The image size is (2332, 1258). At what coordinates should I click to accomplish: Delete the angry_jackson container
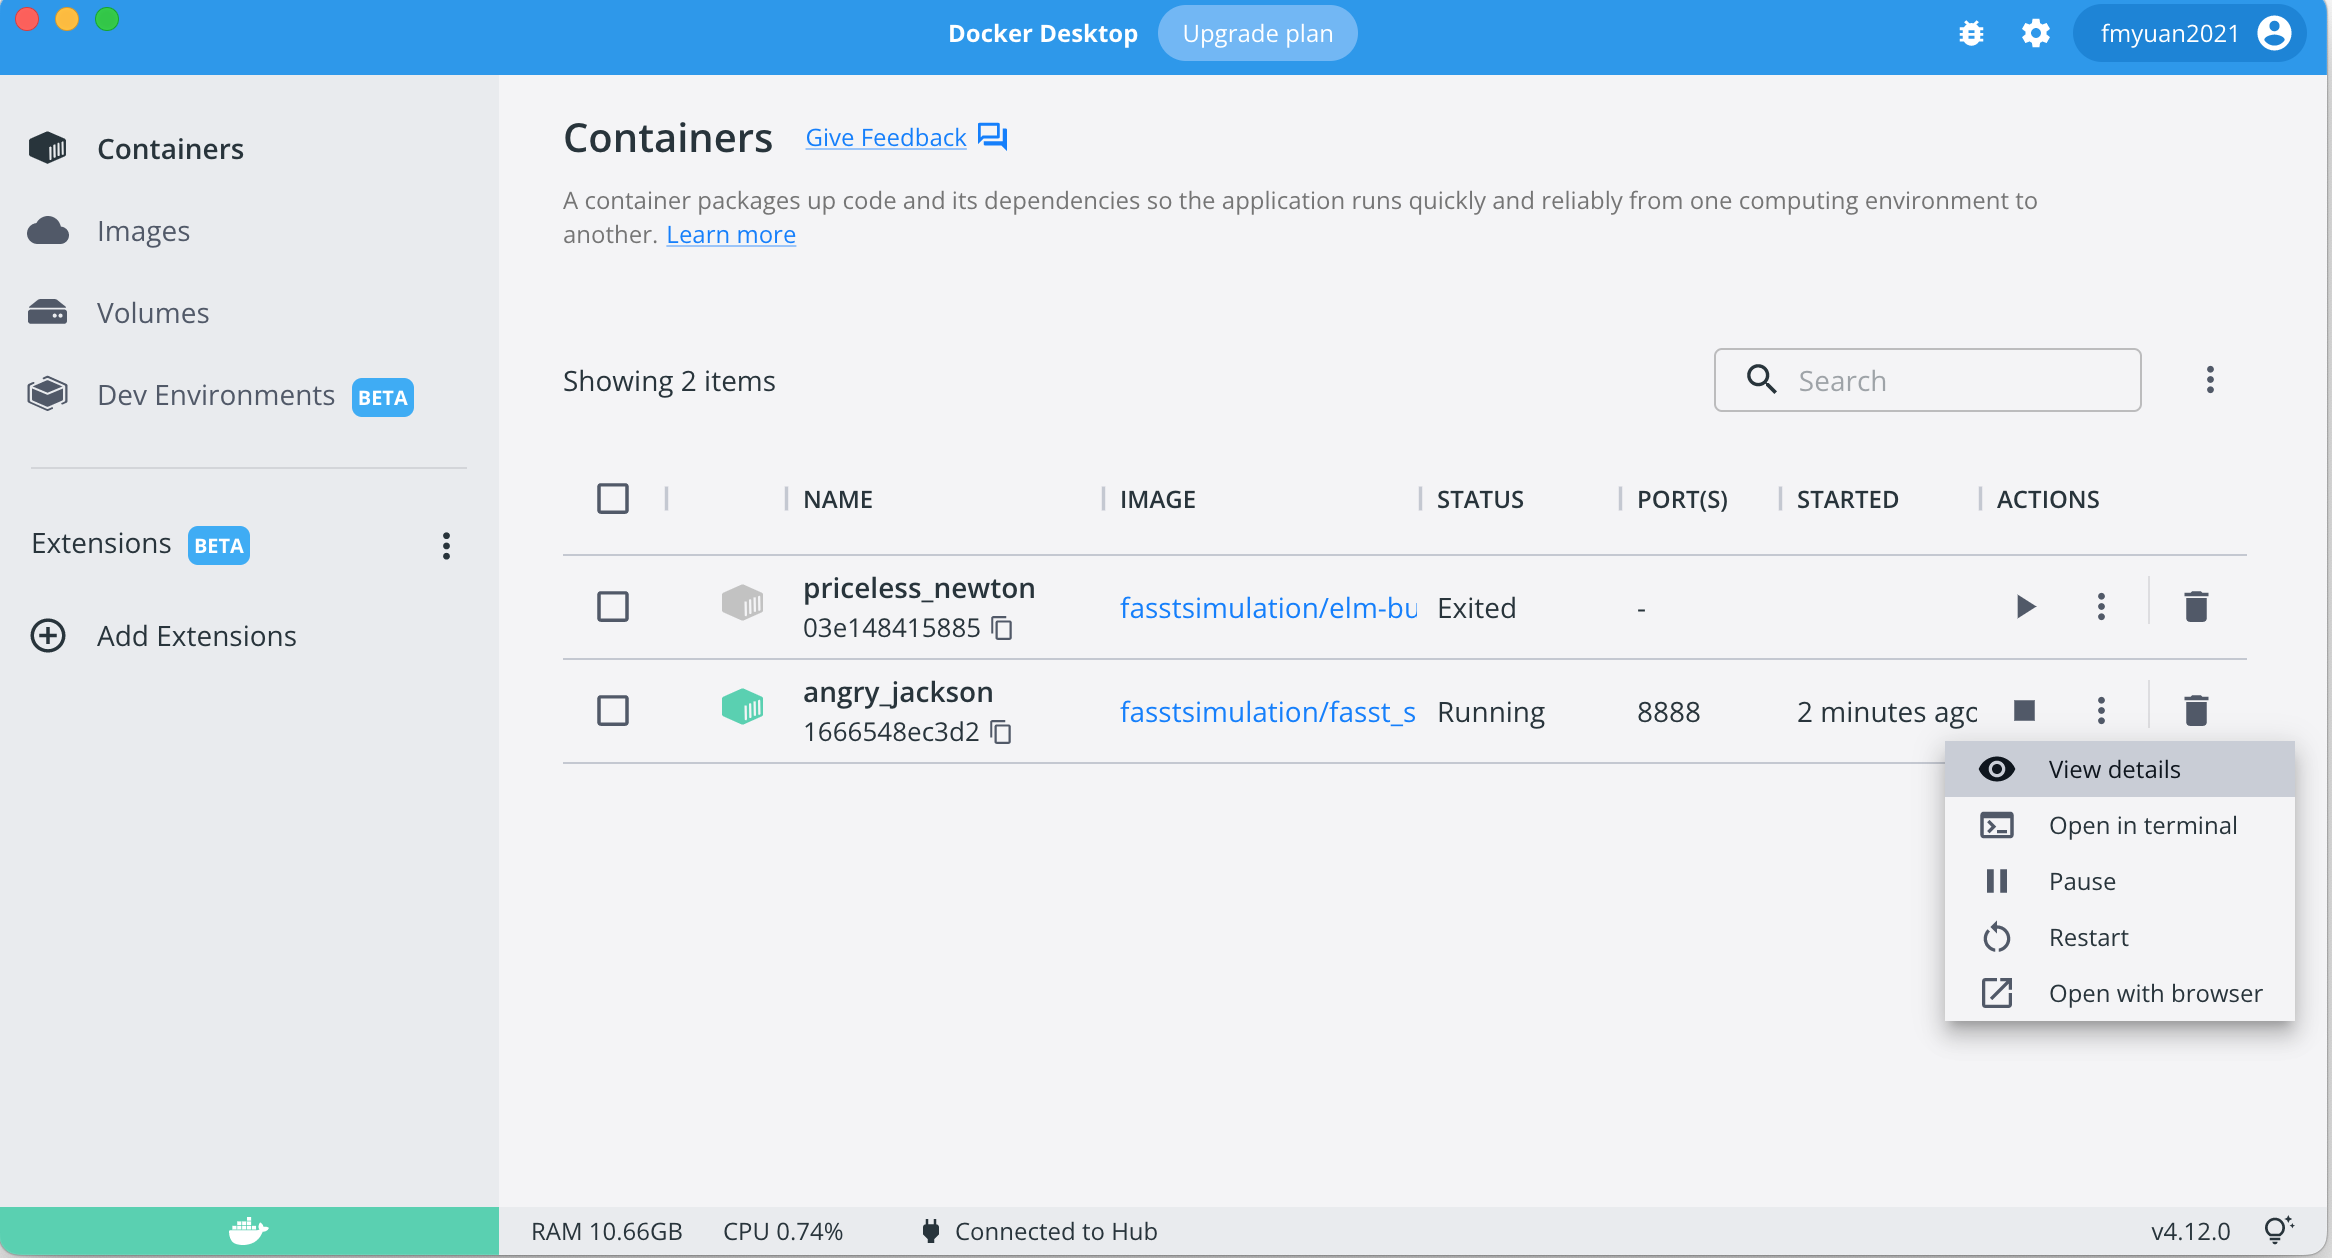click(2195, 711)
